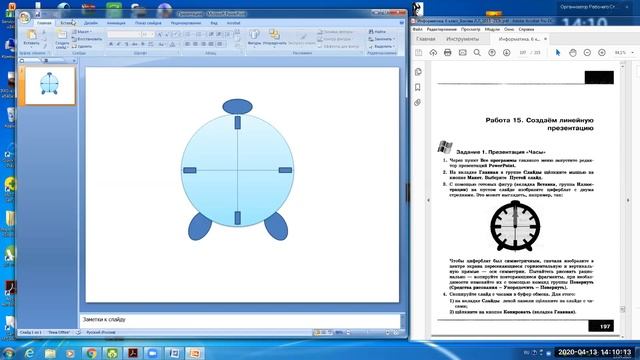This screenshot has width=640, height=360.
Task: Toggle italic formatting in the Font group
Action: (x=118, y=44)
